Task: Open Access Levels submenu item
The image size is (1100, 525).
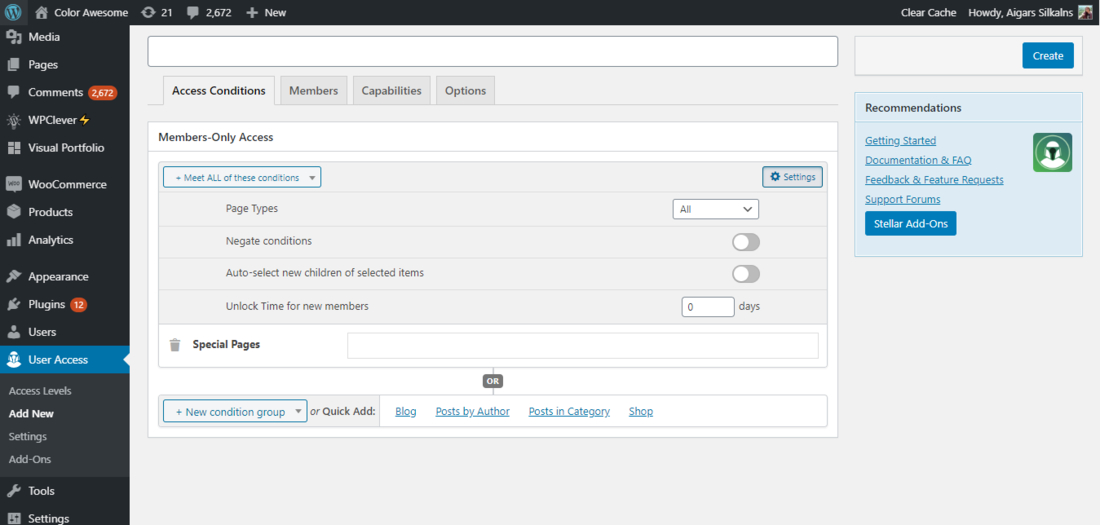Action: pyautogui.click(x=40, y=391)
